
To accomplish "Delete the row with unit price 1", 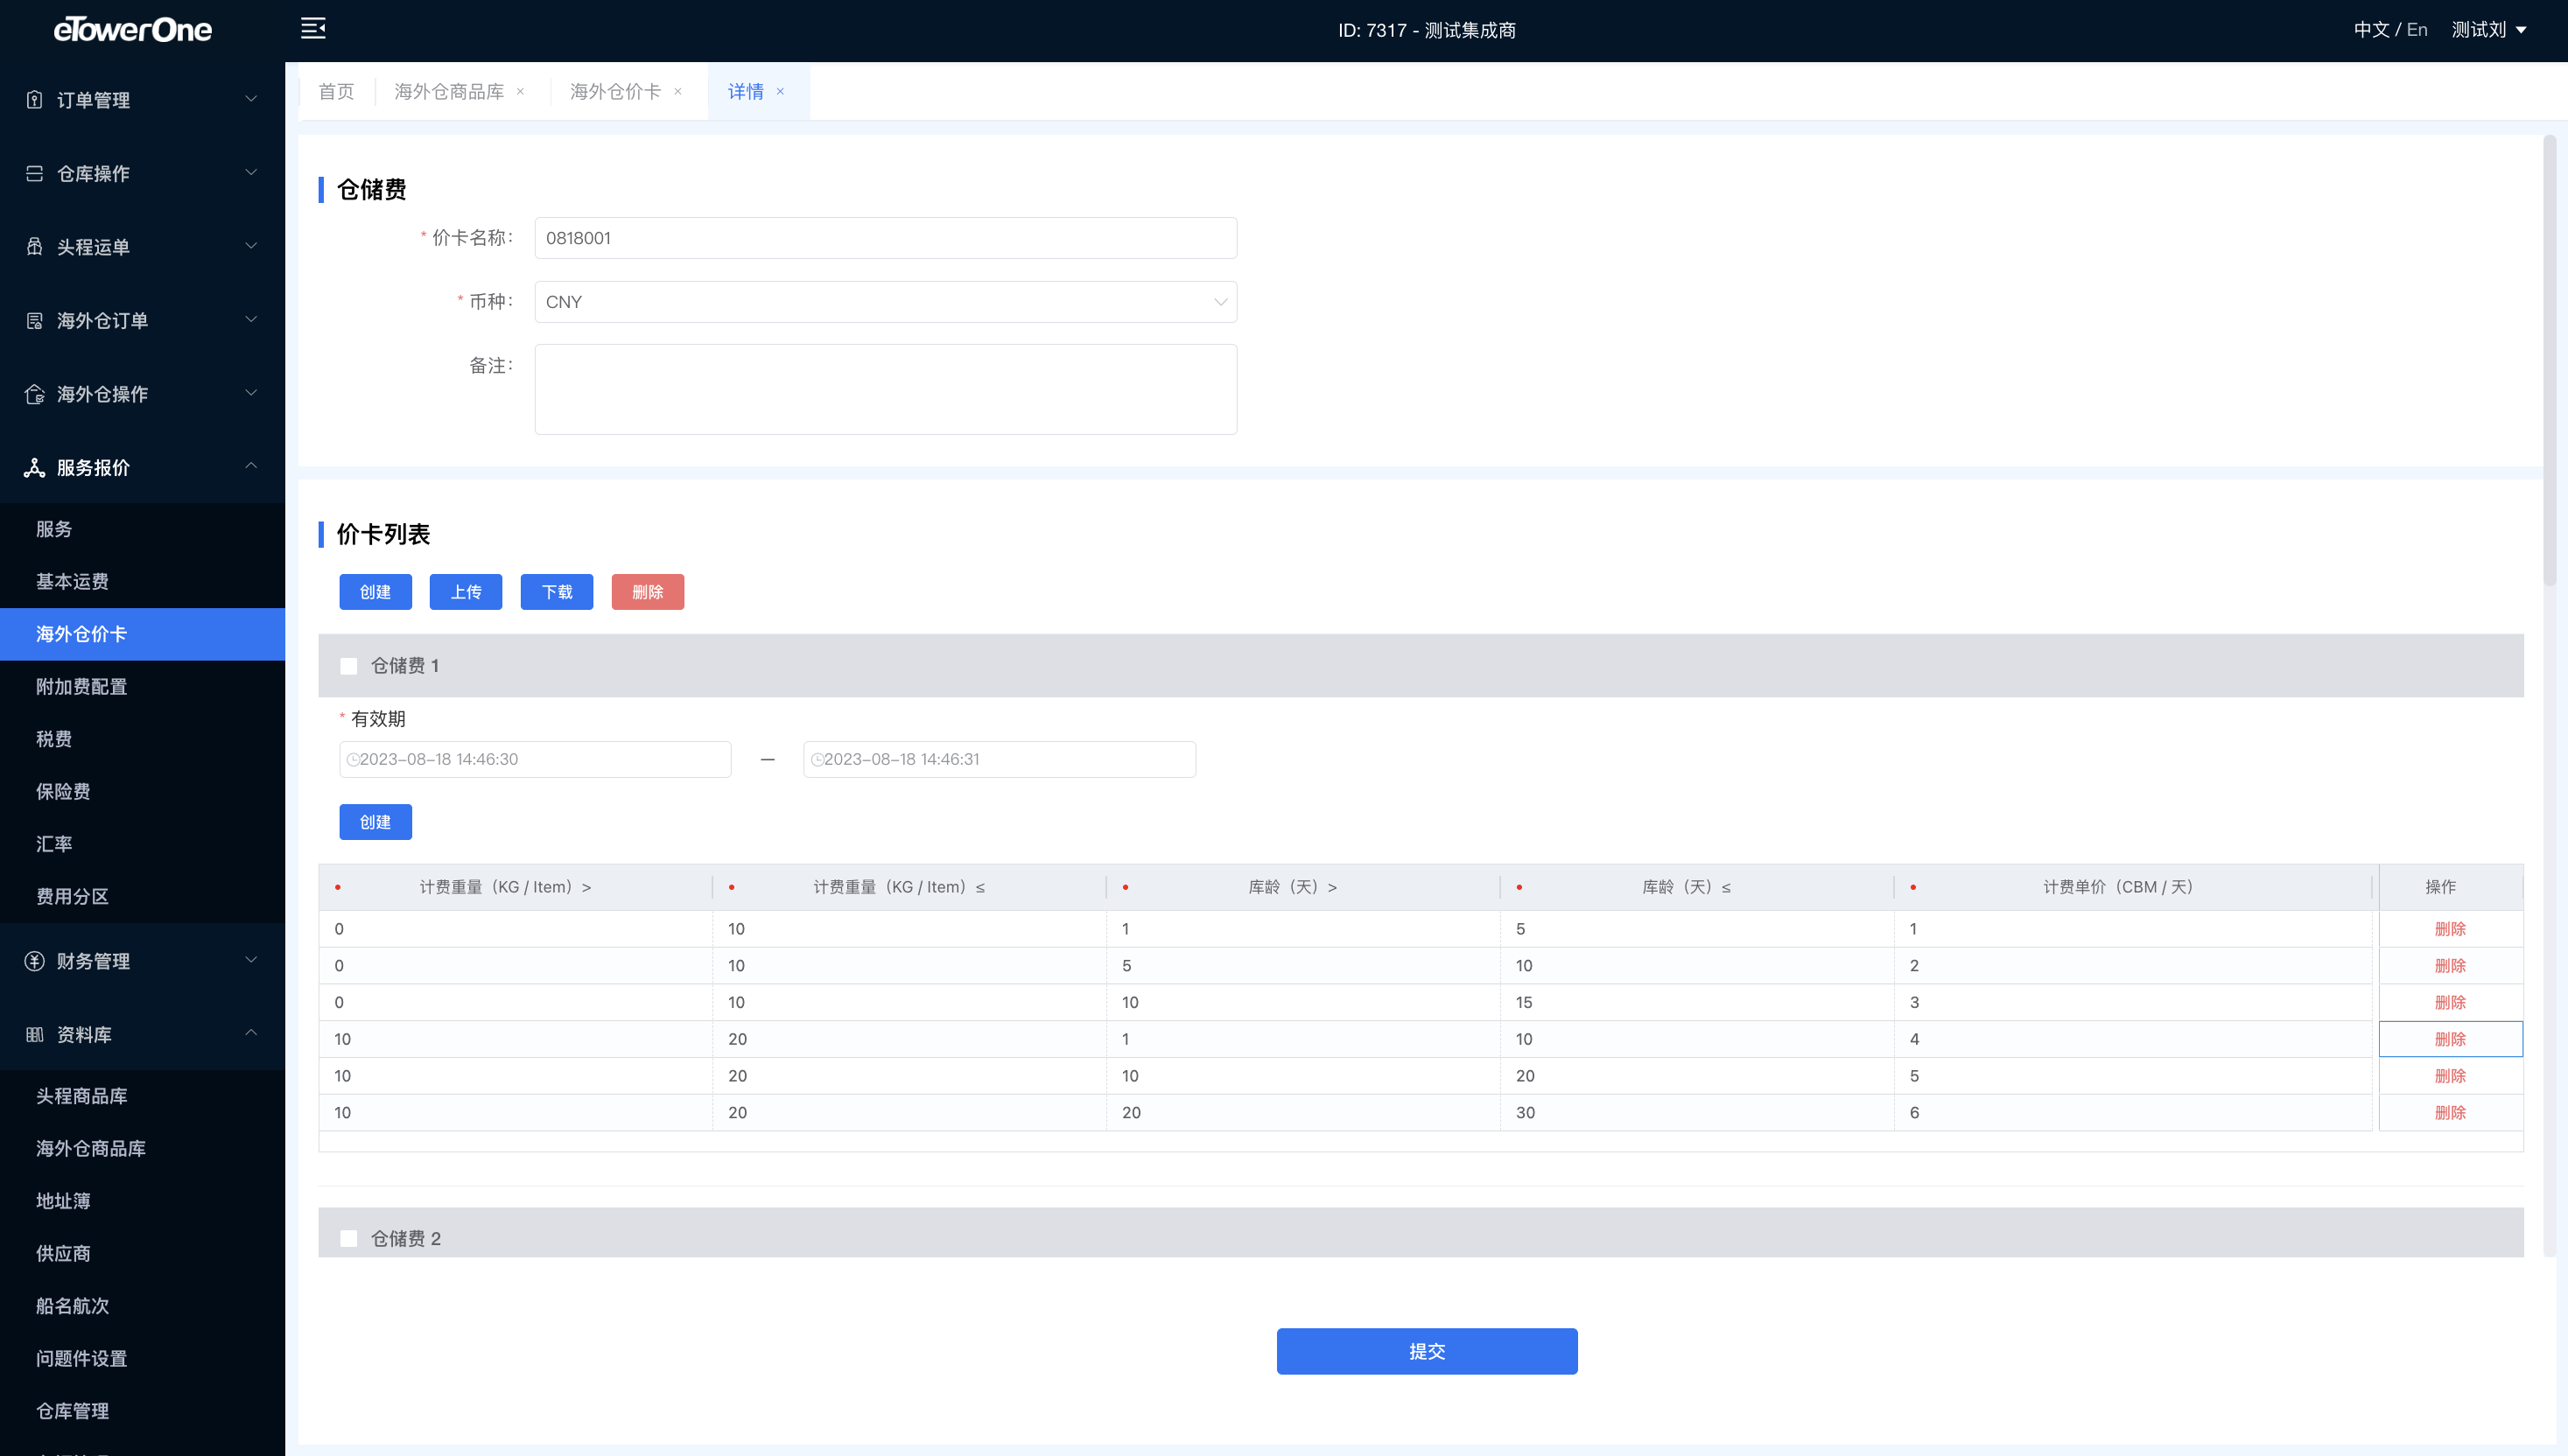I will 2450,929.
